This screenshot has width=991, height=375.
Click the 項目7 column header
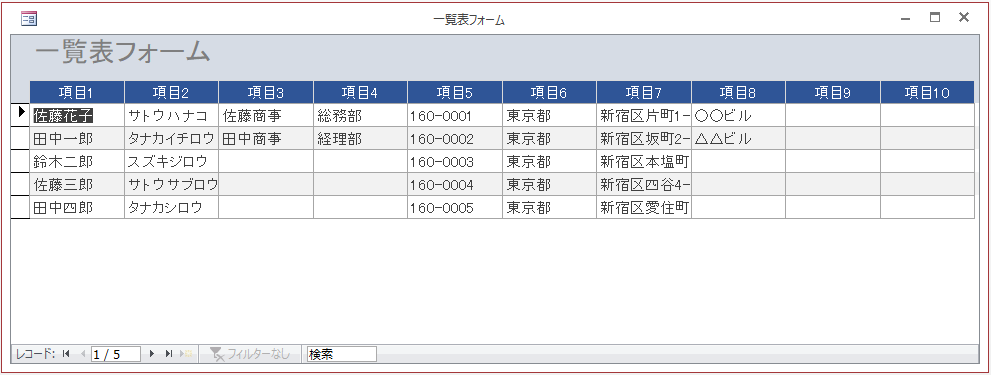[643, 92]
